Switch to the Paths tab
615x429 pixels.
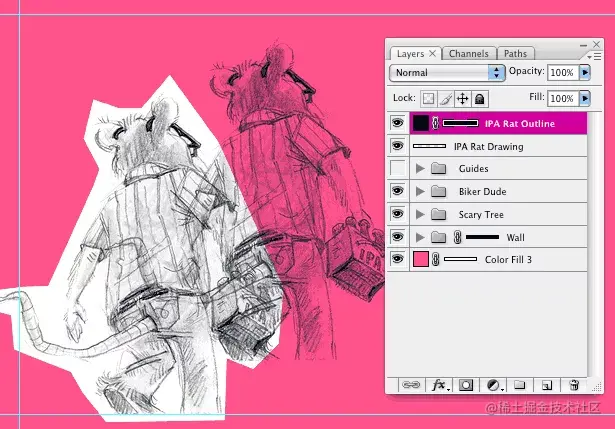(515, 54)
